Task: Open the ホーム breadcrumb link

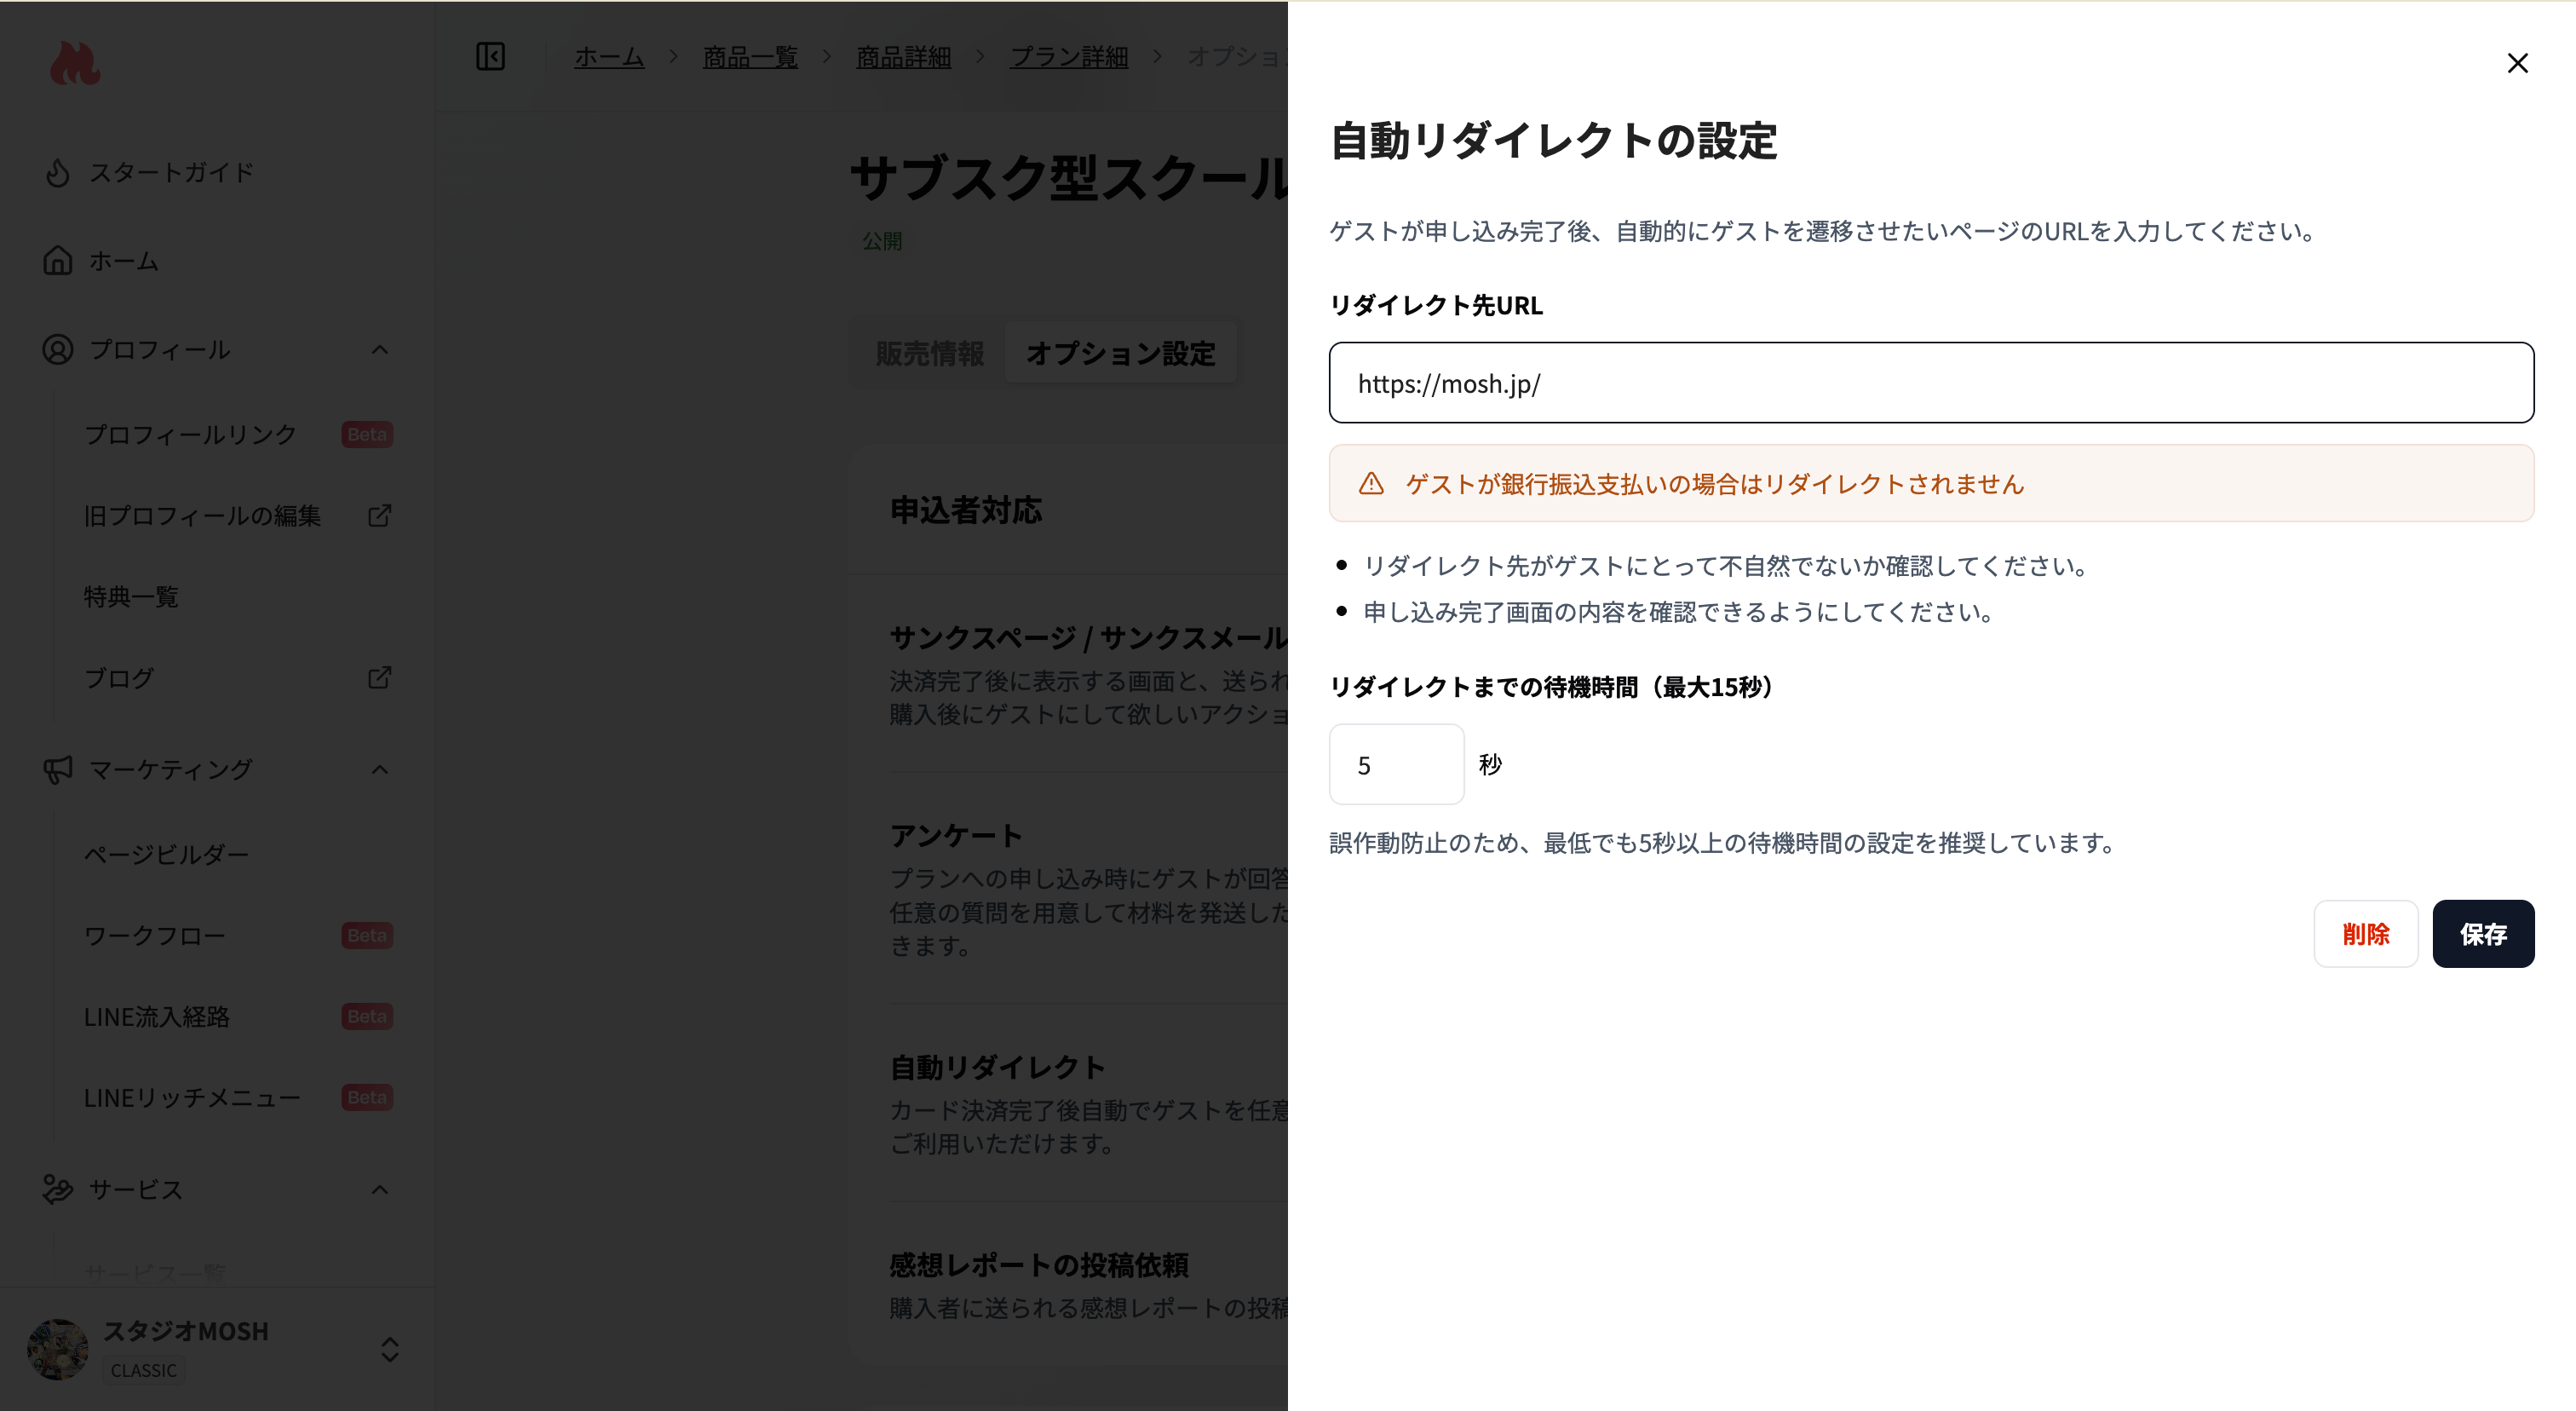Action: coord(609,57)
